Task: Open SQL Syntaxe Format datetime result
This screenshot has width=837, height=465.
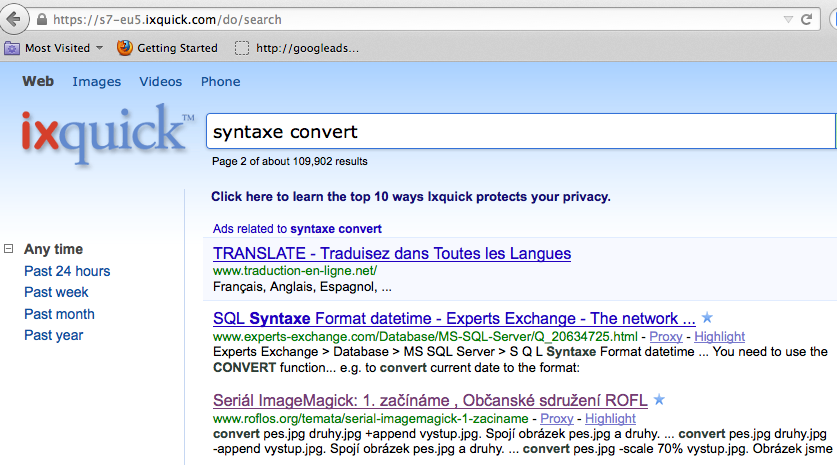Action: click(454, 319)
